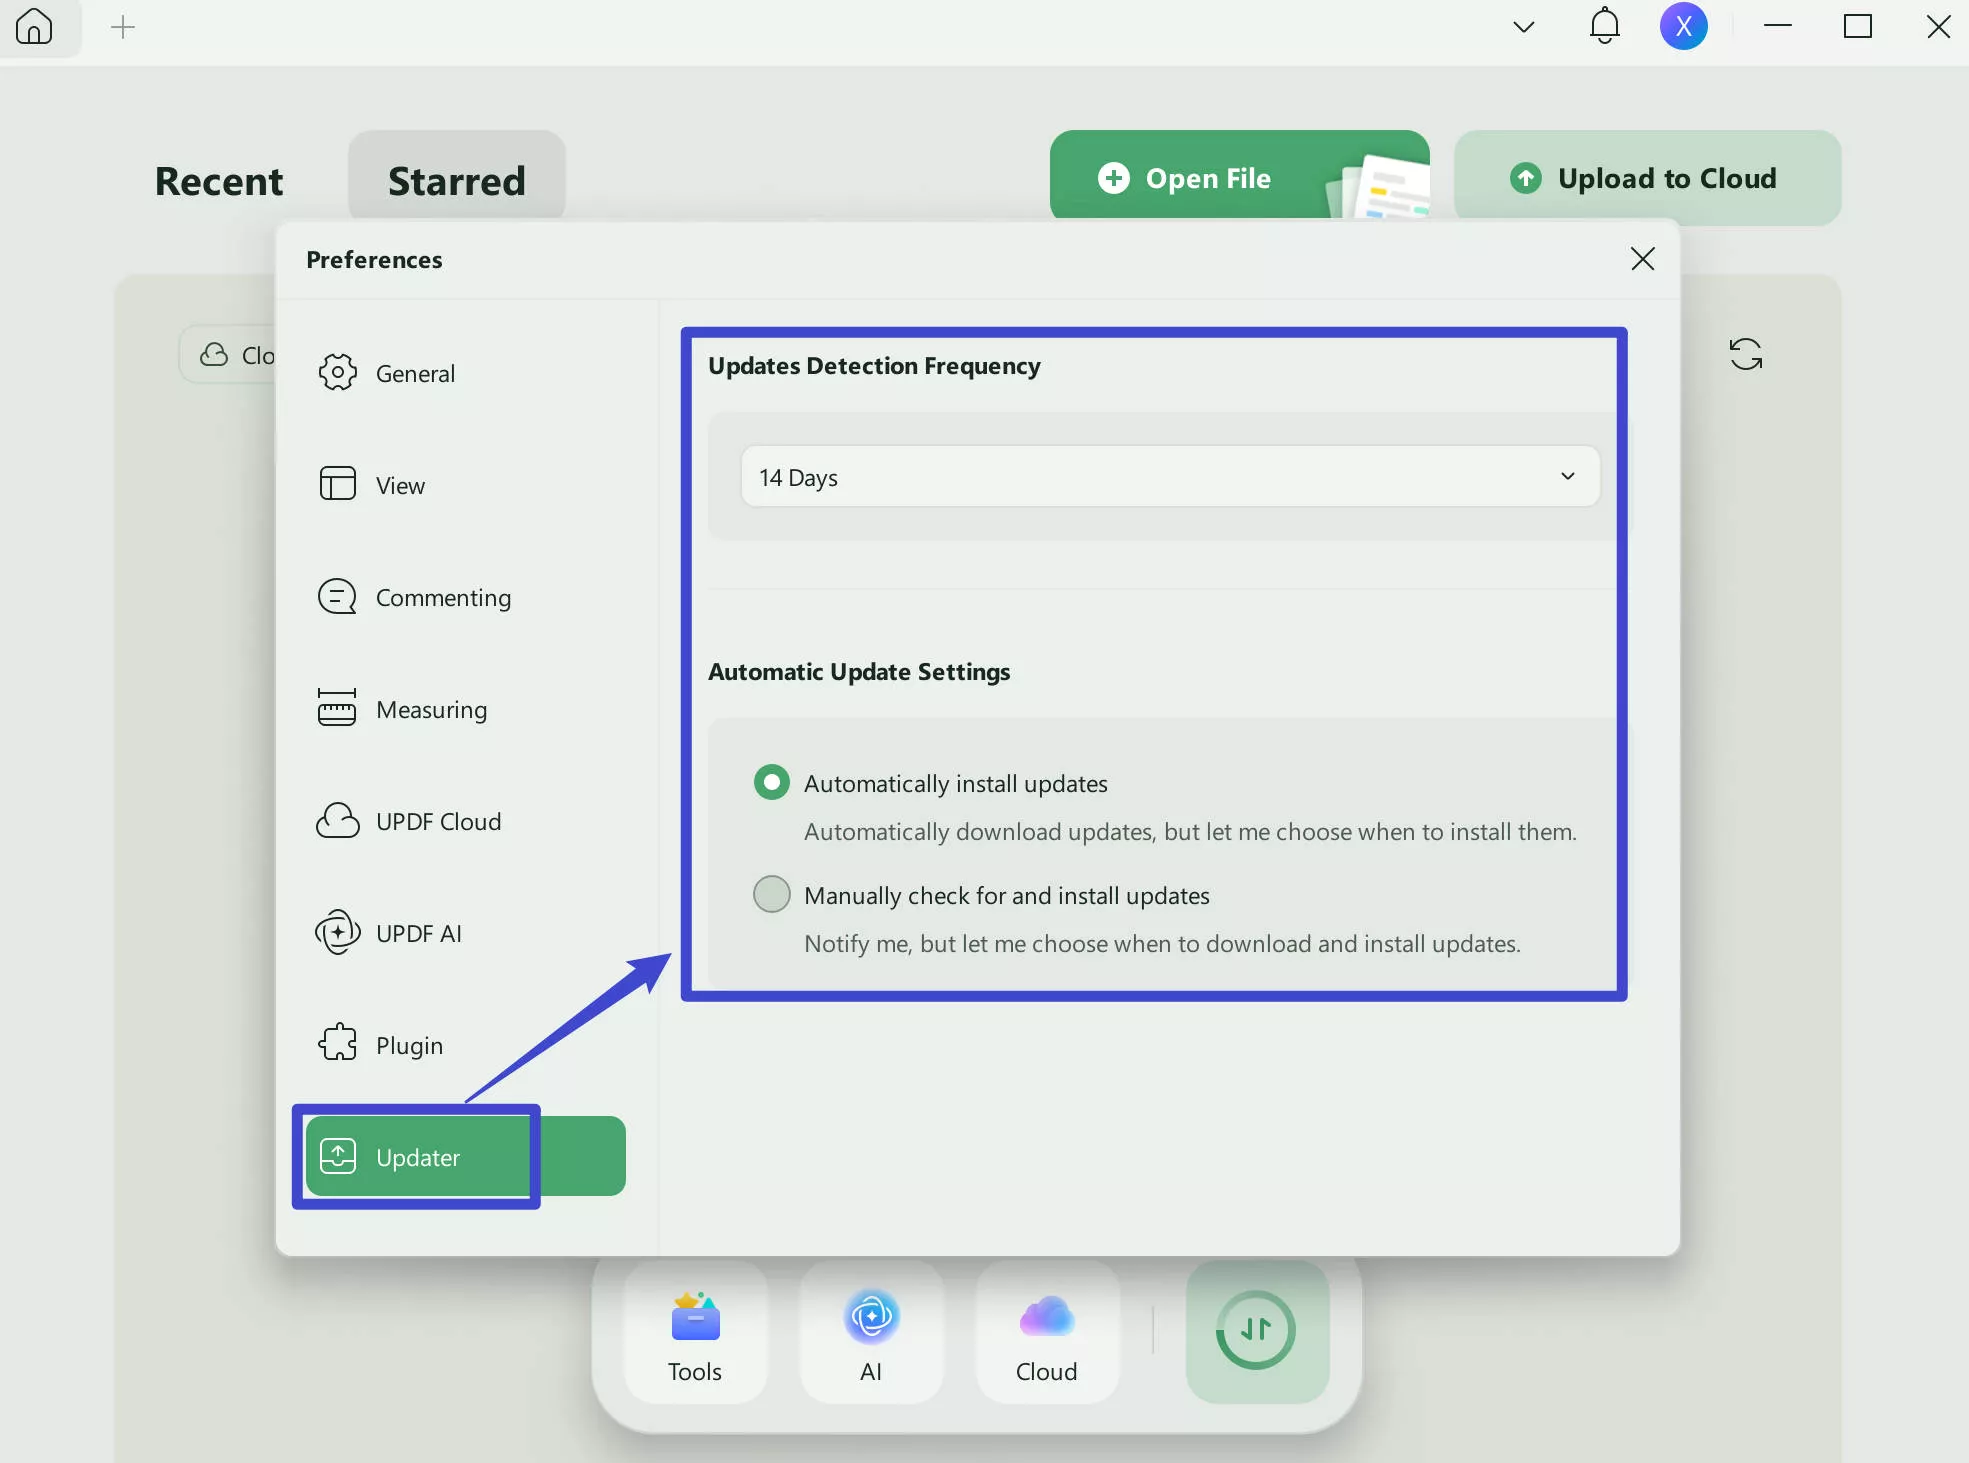
Task: Switch to the Starred tab
Action: pyautogui.click(x=456, y=180)
